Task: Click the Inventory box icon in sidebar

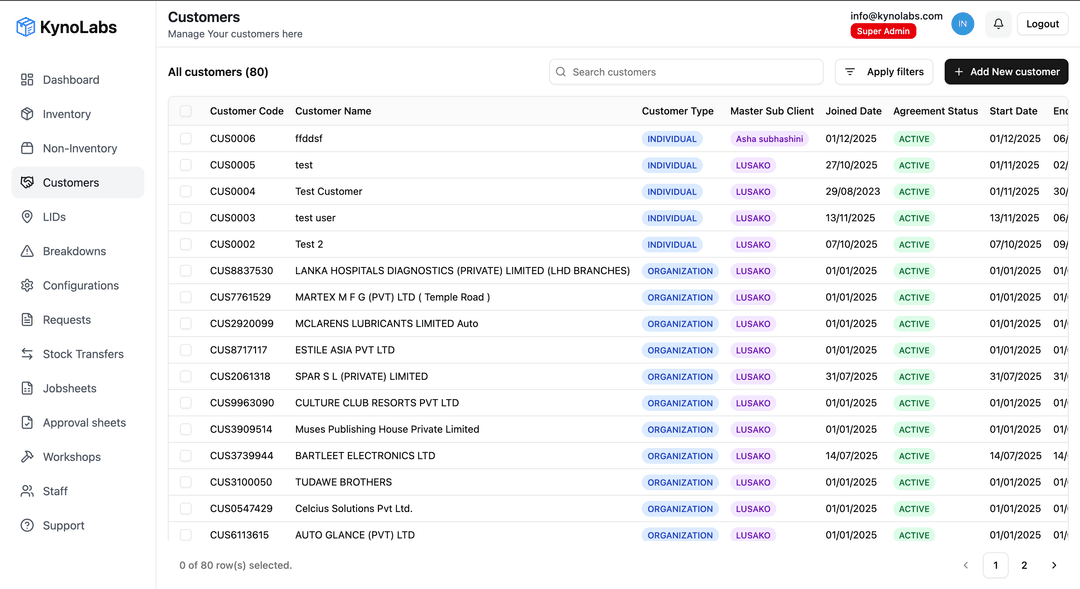Action: pyautogui.click(x=27, y=114)
